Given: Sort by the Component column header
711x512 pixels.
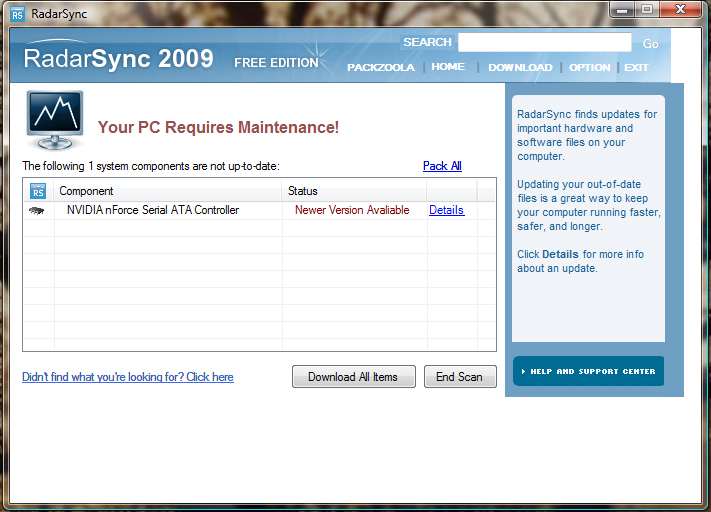Looking at the screenshot, I should click(x=168, y=191).
